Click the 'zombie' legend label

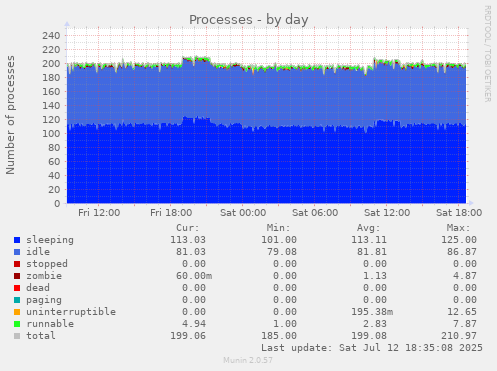[x=44, y=276]
